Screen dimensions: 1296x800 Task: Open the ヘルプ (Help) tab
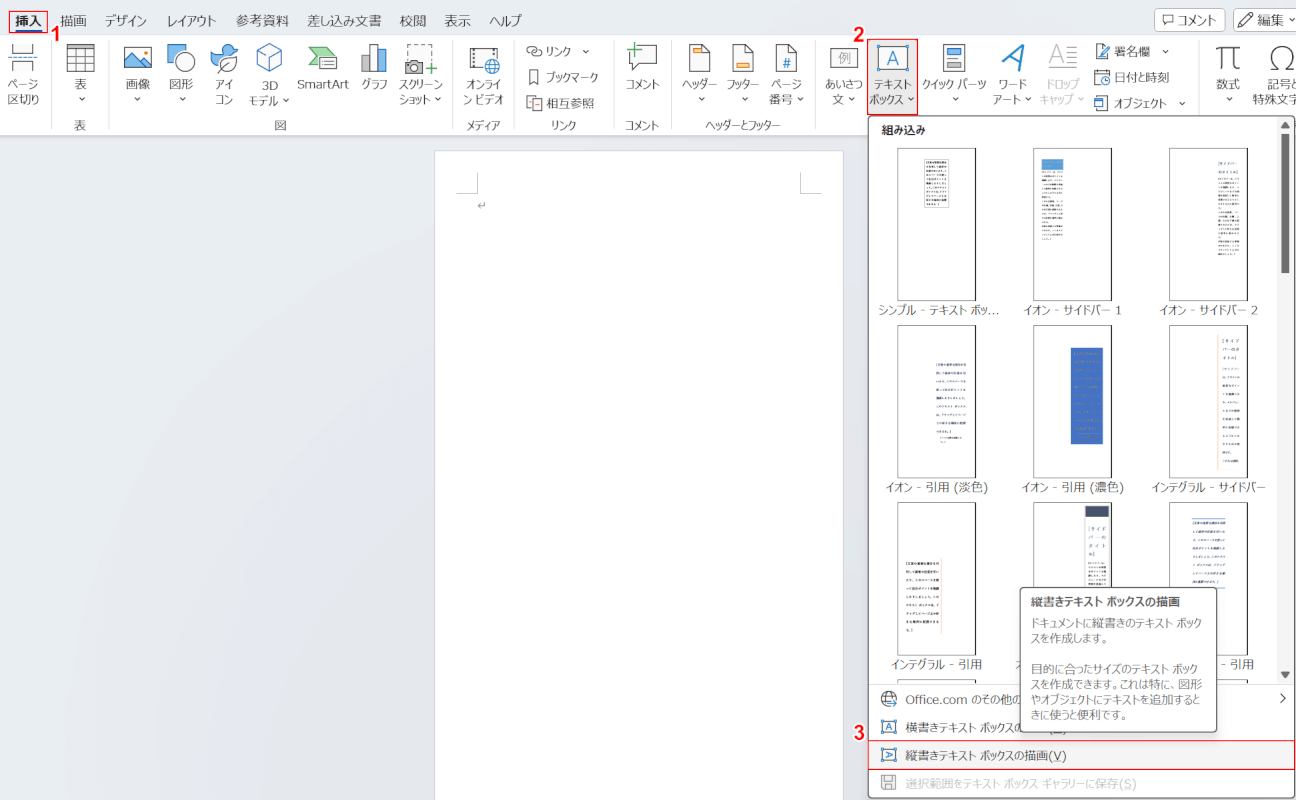point(505,20)
